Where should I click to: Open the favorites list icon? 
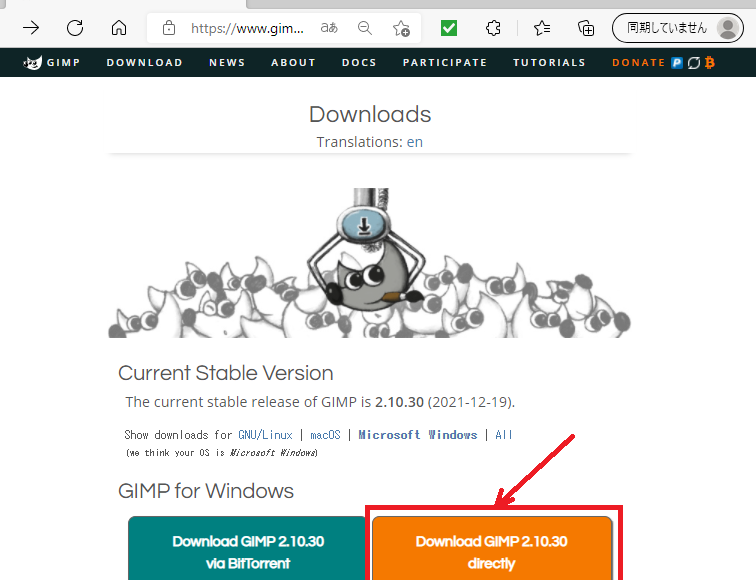(x=542, y=28)
